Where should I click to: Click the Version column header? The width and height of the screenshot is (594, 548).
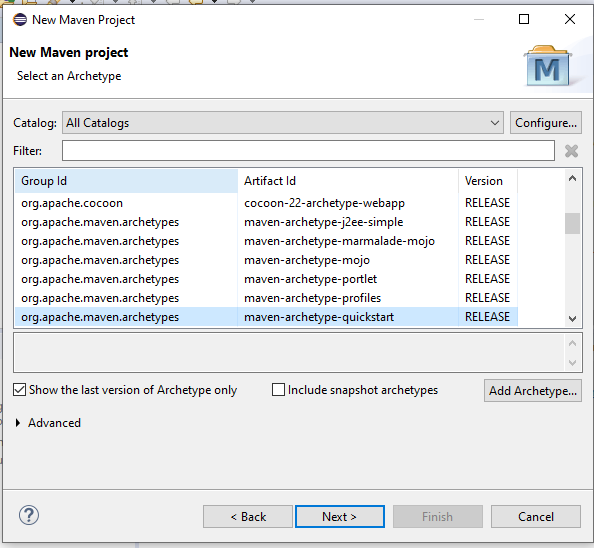(x=488, y=181)
